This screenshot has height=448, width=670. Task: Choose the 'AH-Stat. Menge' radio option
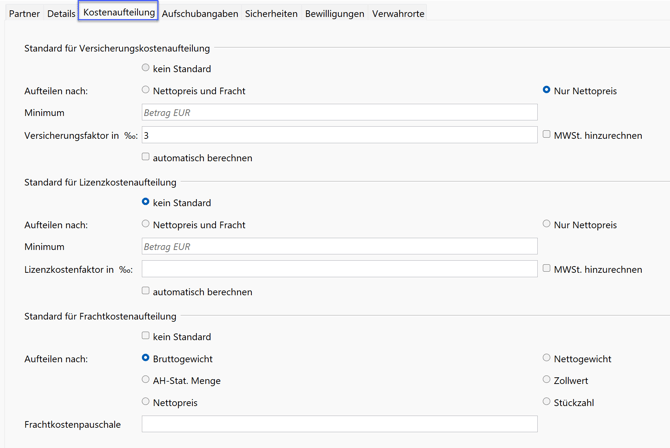click(146, 380)
